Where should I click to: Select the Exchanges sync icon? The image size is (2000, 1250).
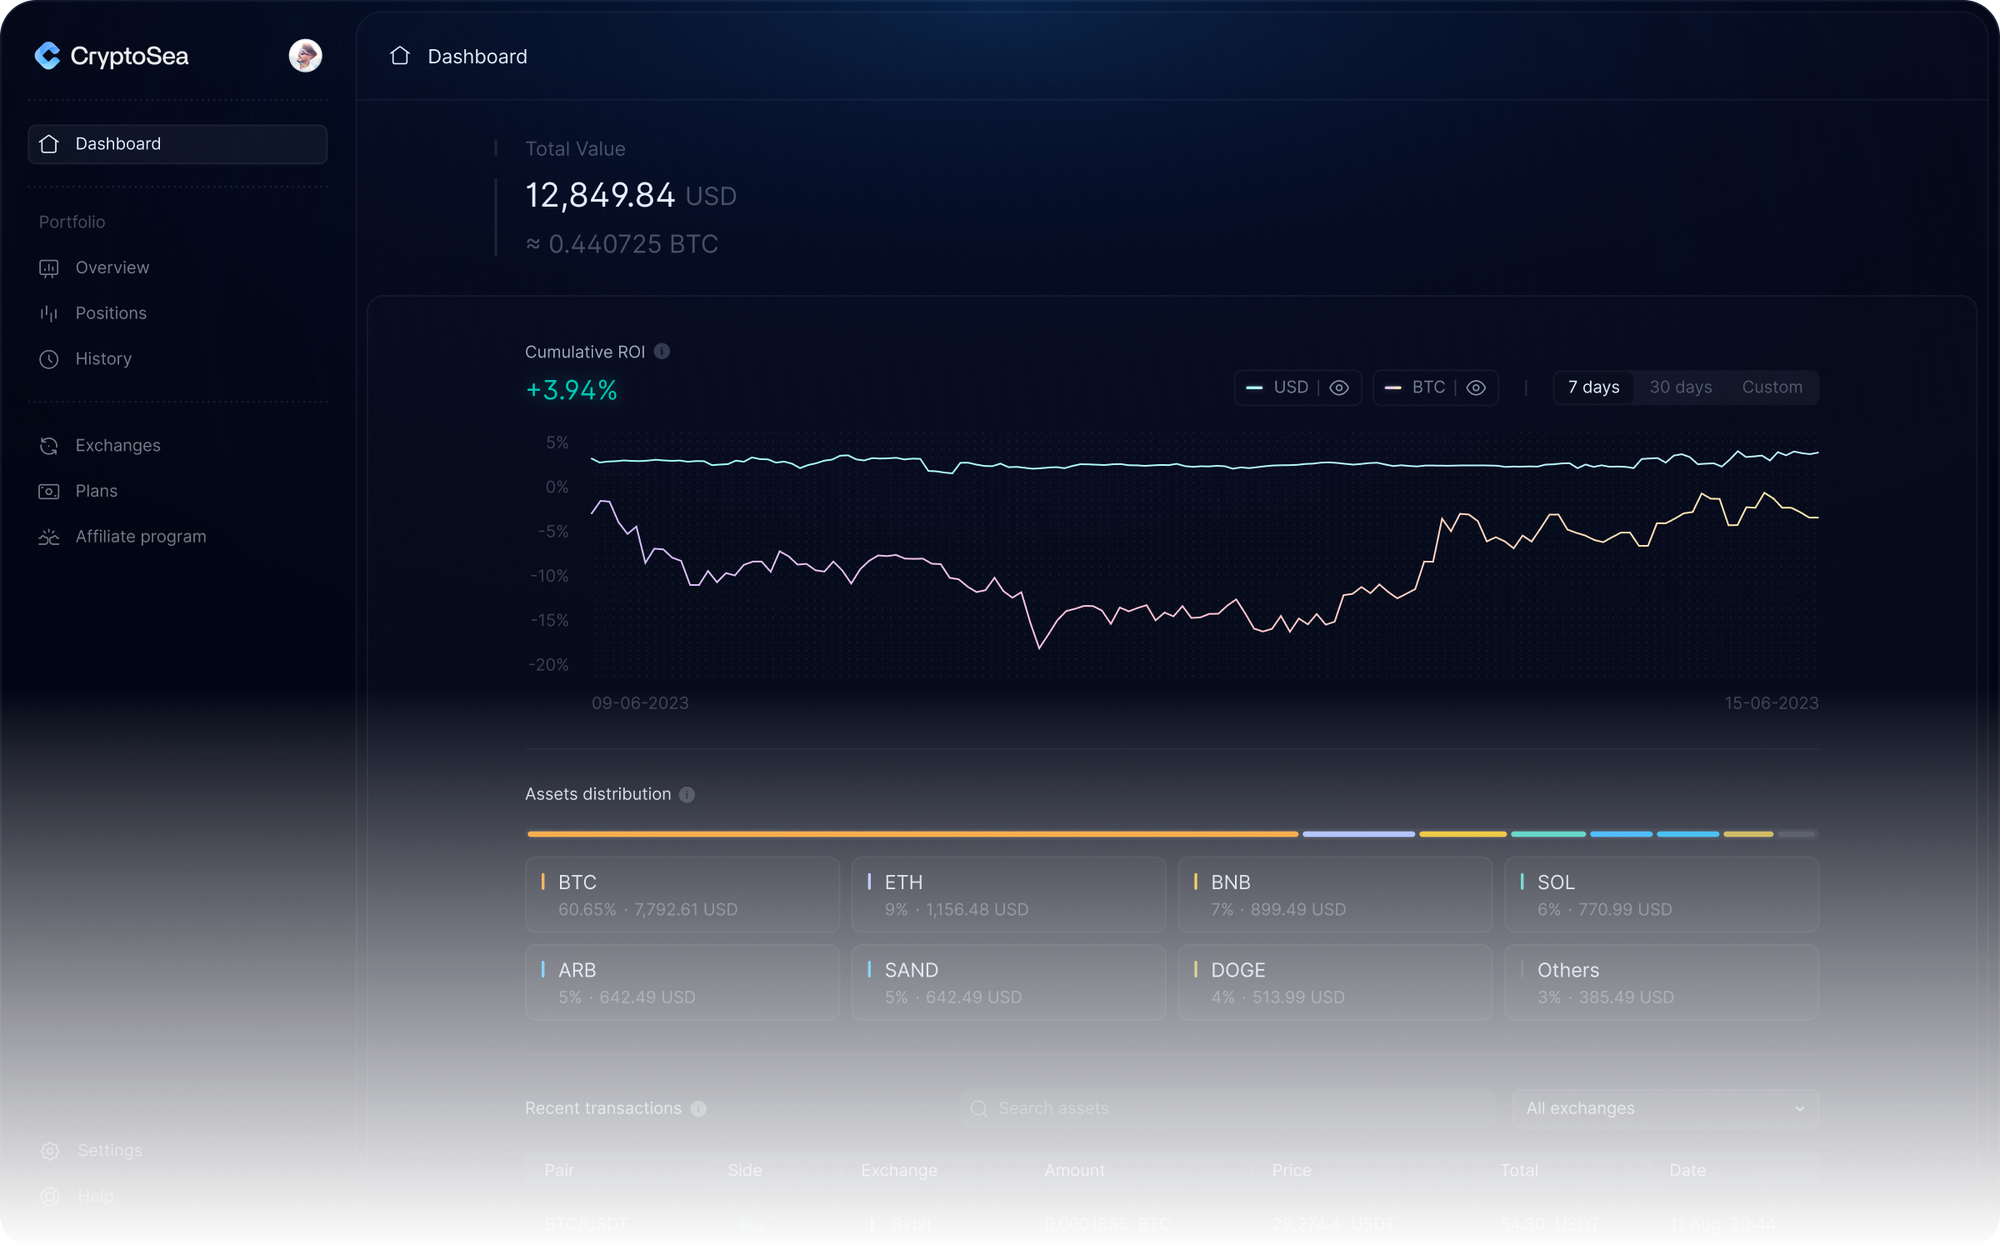(x=49, y=445)
